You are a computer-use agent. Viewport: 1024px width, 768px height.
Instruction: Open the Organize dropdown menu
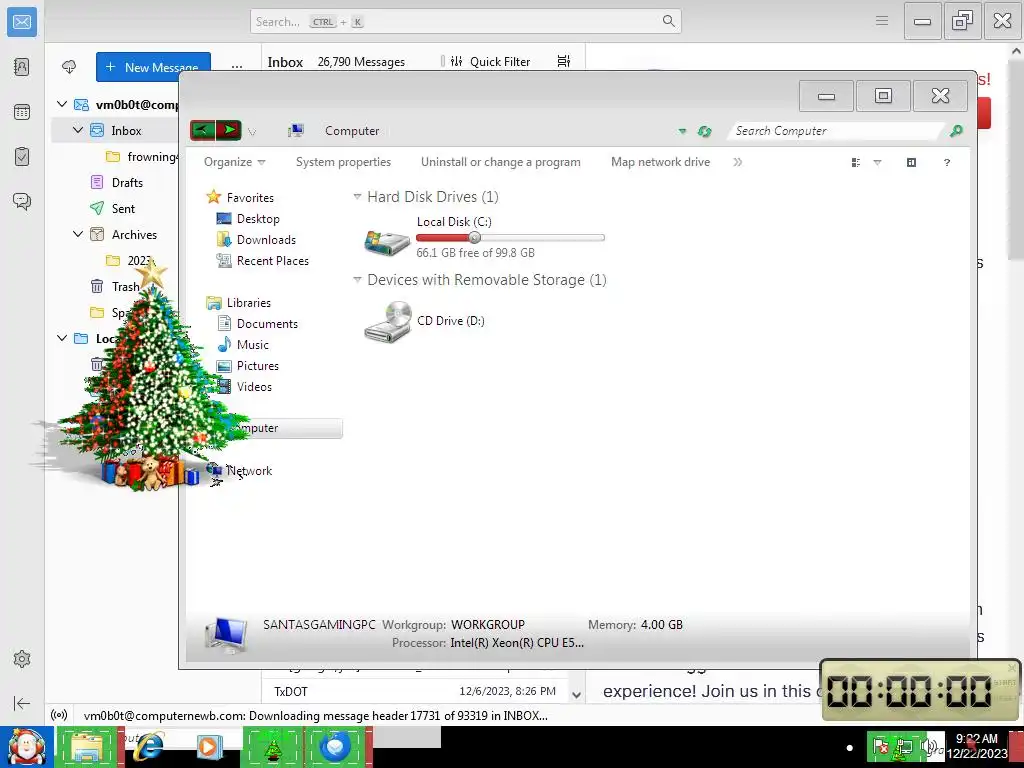[x=234, y=162]
